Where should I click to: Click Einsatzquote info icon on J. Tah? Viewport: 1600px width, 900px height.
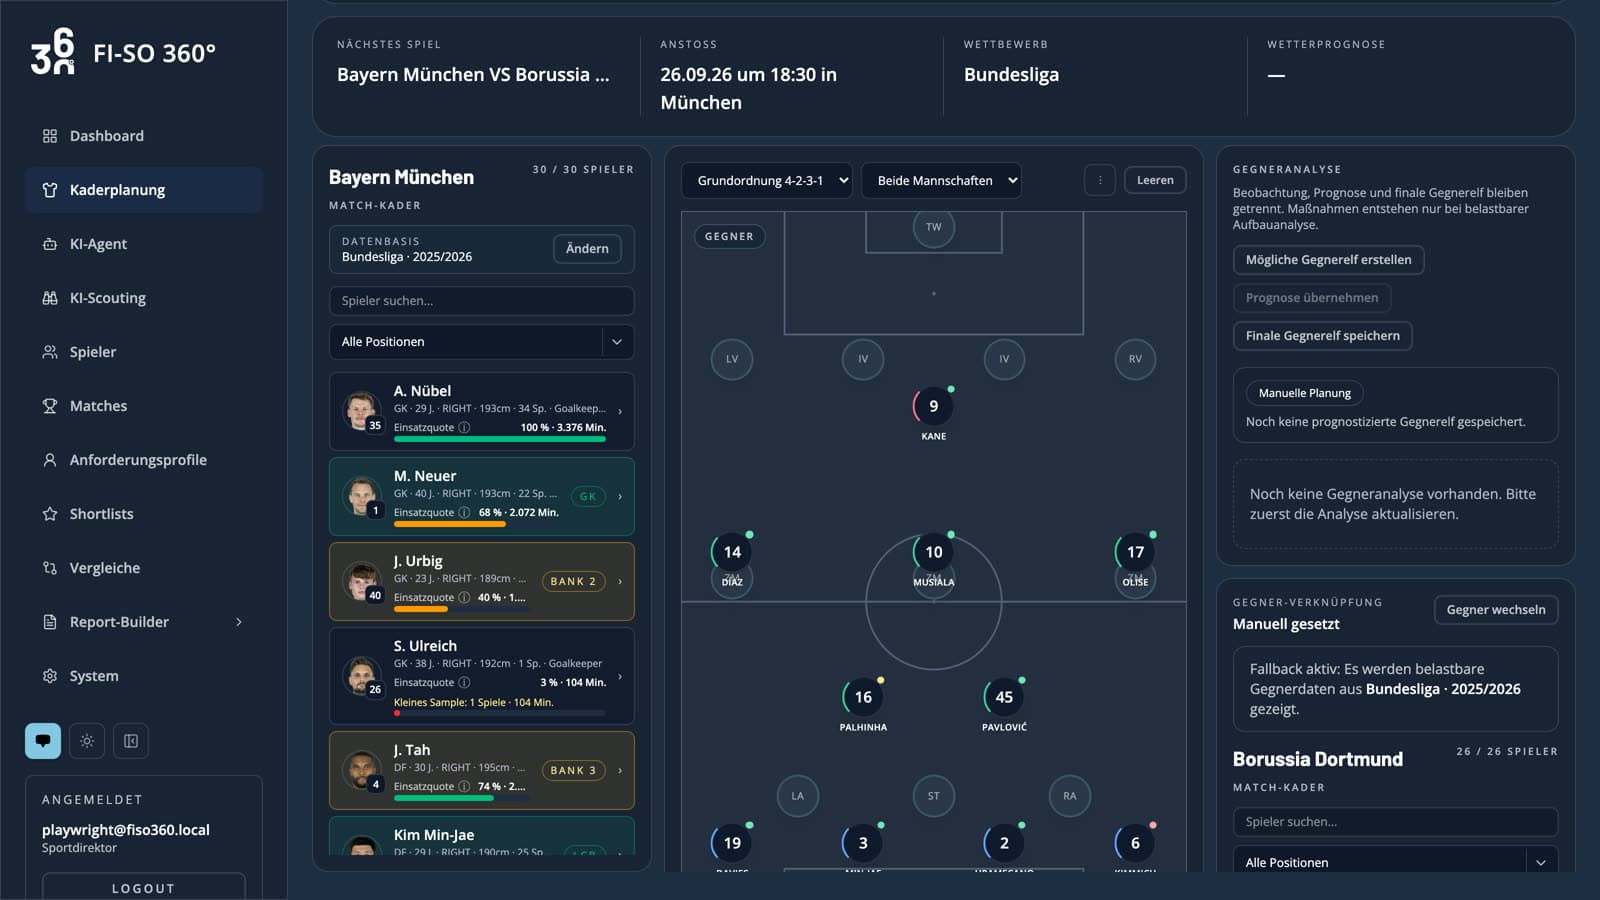click(x=464, y=786)
